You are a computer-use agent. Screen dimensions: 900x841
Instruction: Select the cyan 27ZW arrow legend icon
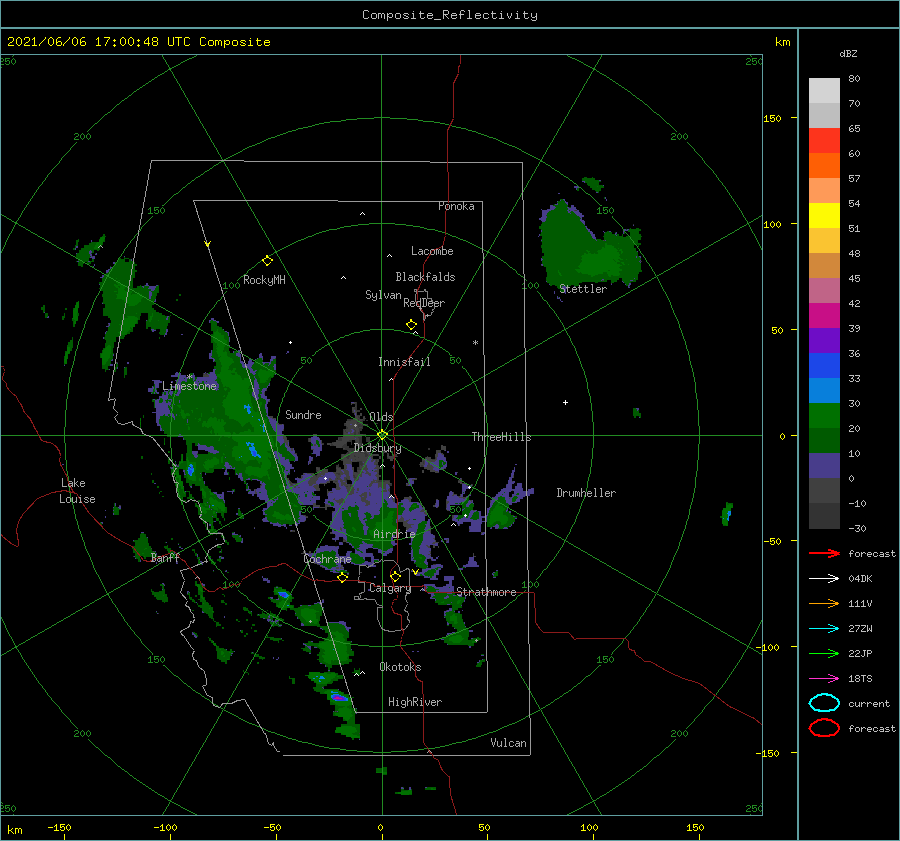[824, 629]
